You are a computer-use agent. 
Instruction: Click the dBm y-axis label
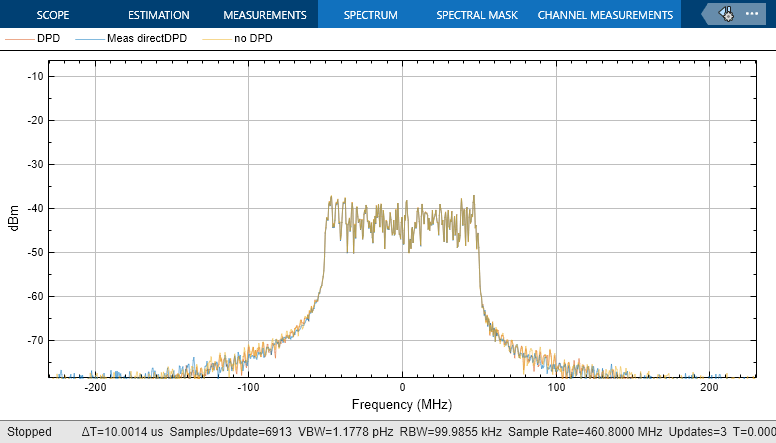[14, 222]
